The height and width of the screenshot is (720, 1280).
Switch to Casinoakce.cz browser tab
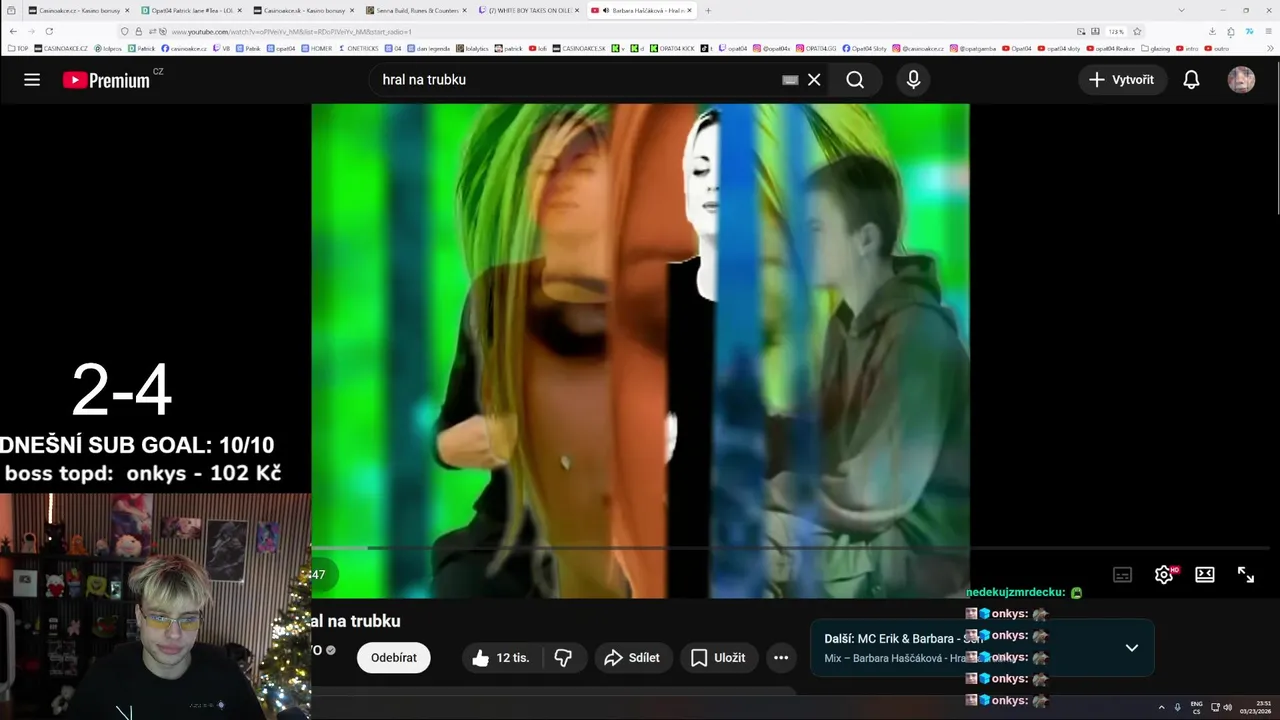[x=78, y=10]
